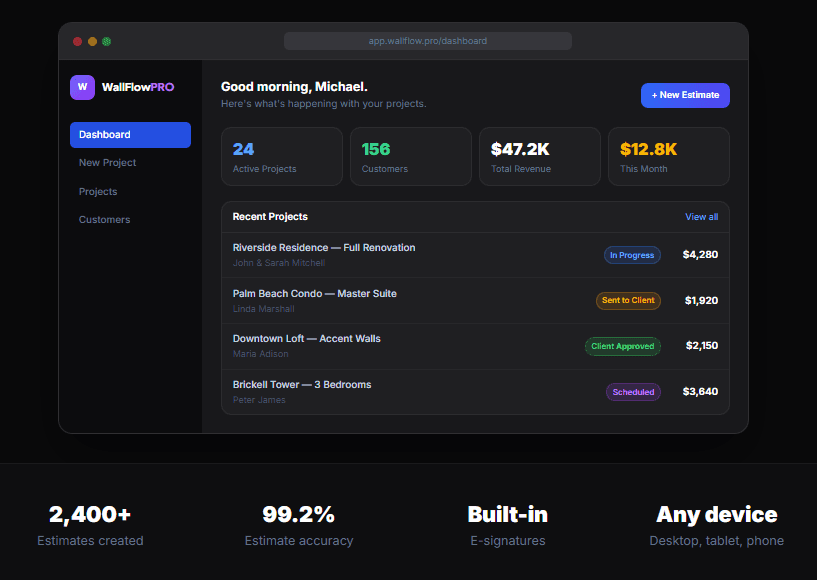Click the Sent to Client status badge
The width and height of the screenshot is (817, 580).
pos(628,301)
